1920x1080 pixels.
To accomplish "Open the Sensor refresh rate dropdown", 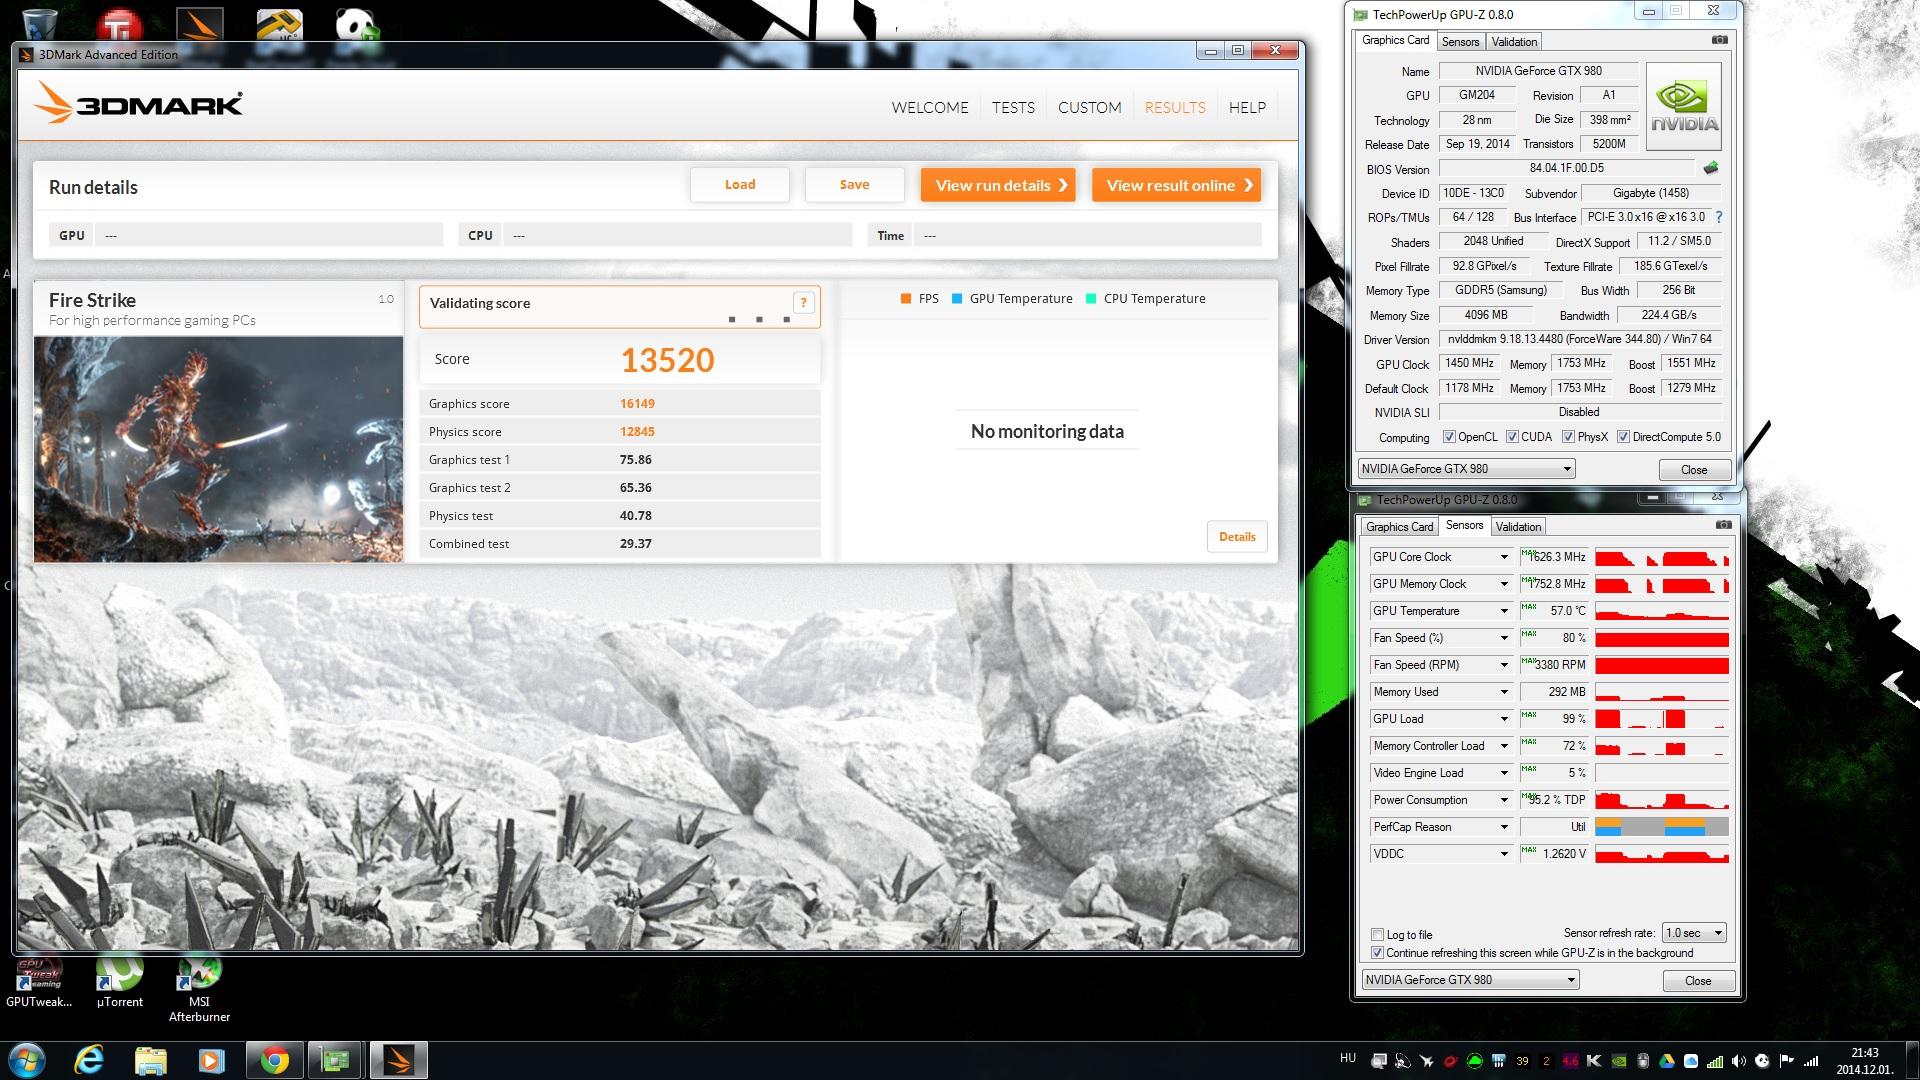I will pyautogui.click(x=1694, y=933).
